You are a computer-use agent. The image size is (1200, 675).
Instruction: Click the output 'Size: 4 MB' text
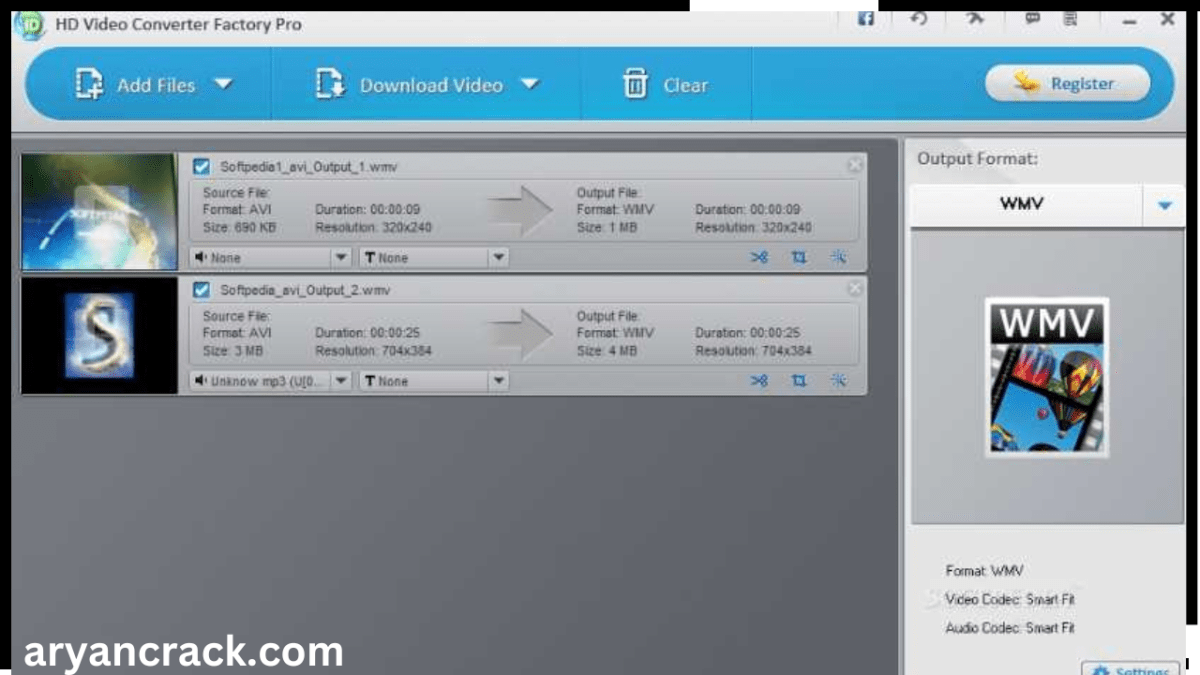pos(607,351)
